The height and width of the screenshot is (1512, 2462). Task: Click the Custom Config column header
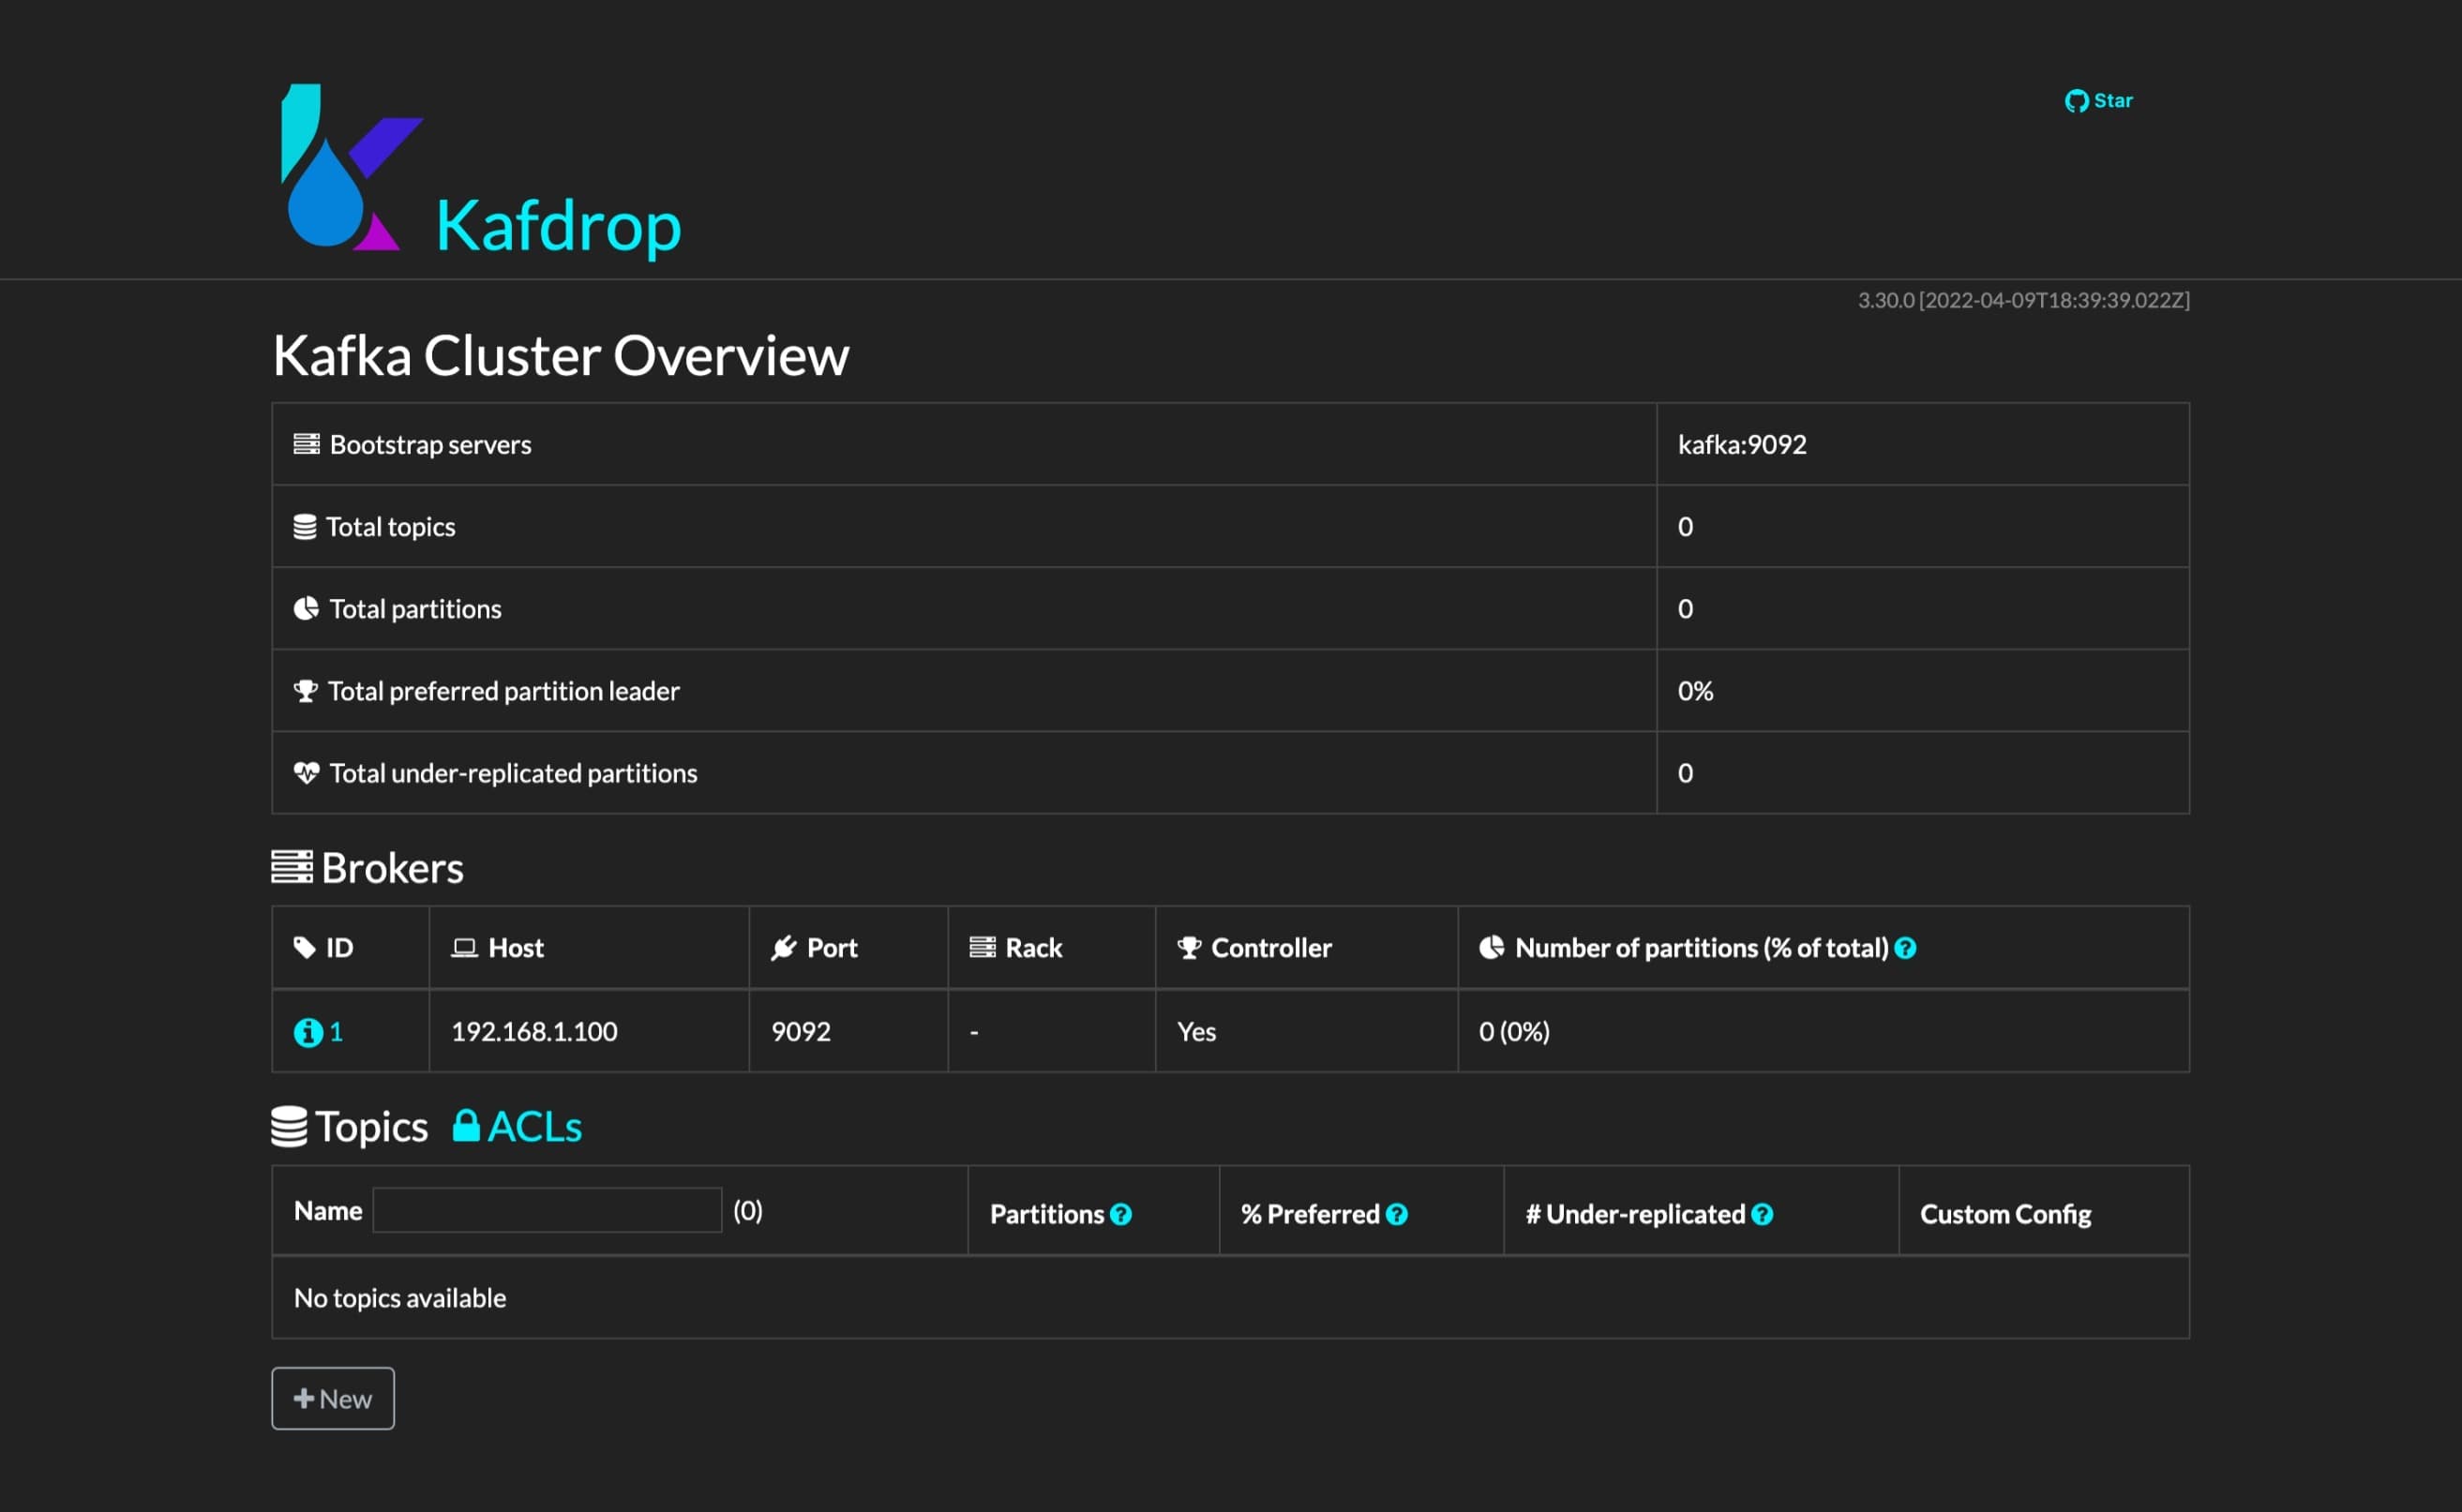point(2005,1213)
